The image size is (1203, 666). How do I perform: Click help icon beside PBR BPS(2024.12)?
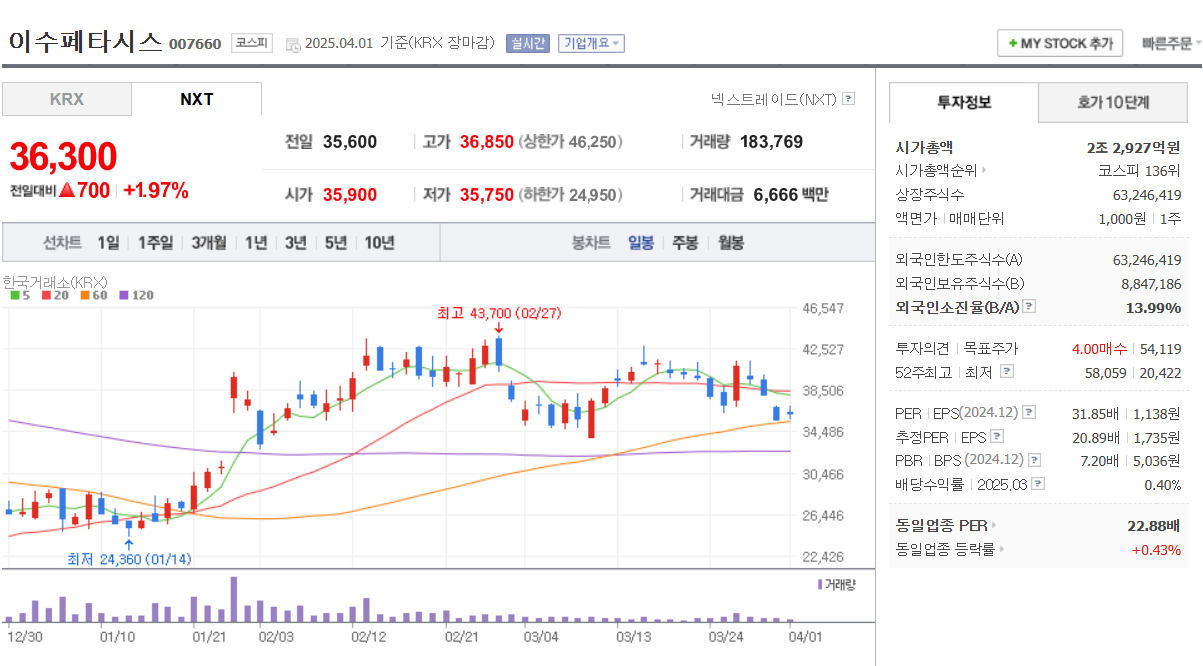(x=1034, y=460)
